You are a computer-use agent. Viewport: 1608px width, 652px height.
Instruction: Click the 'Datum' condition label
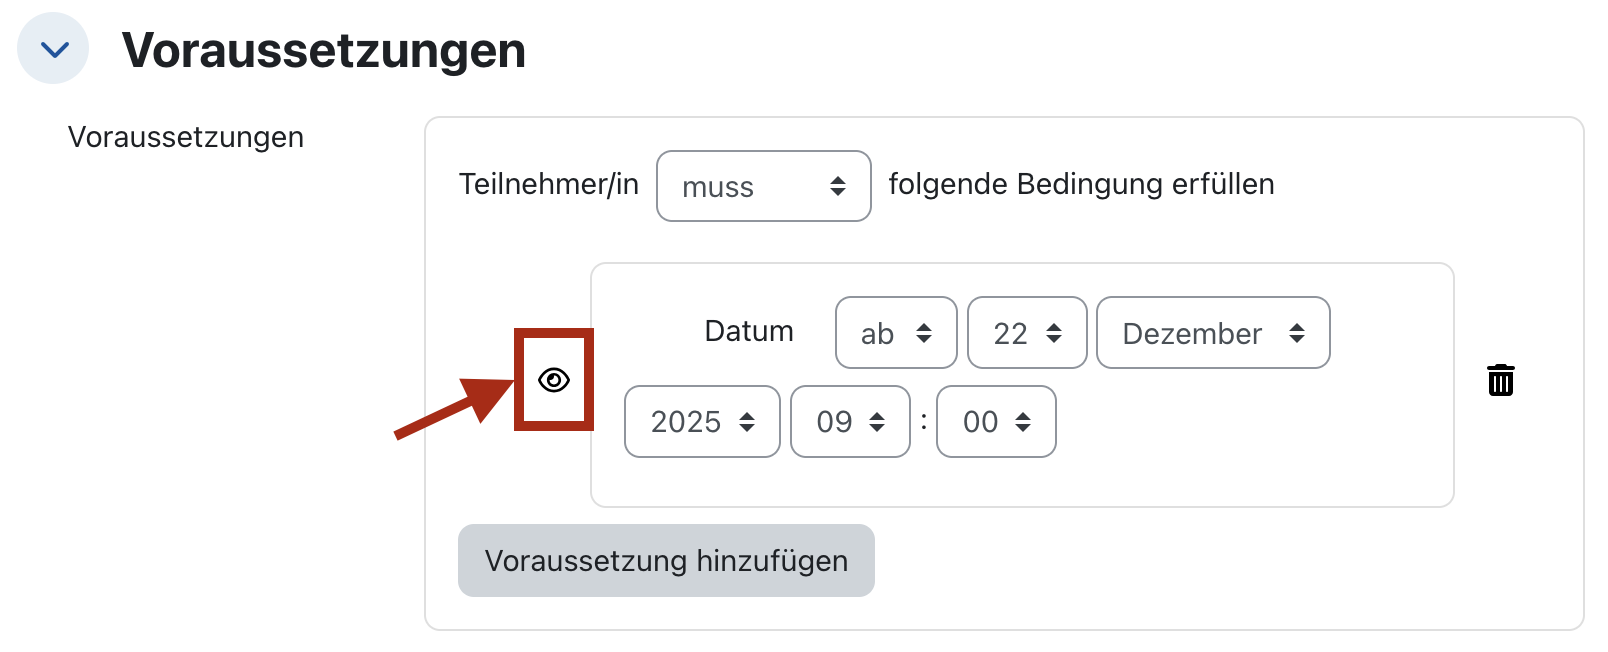tap(749, 331)
